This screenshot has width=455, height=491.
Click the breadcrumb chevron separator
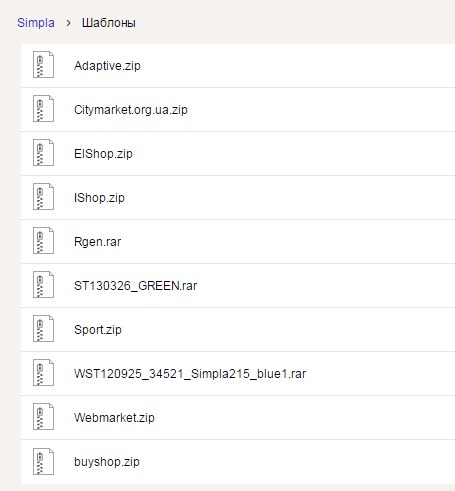click(x=68, y=23)
